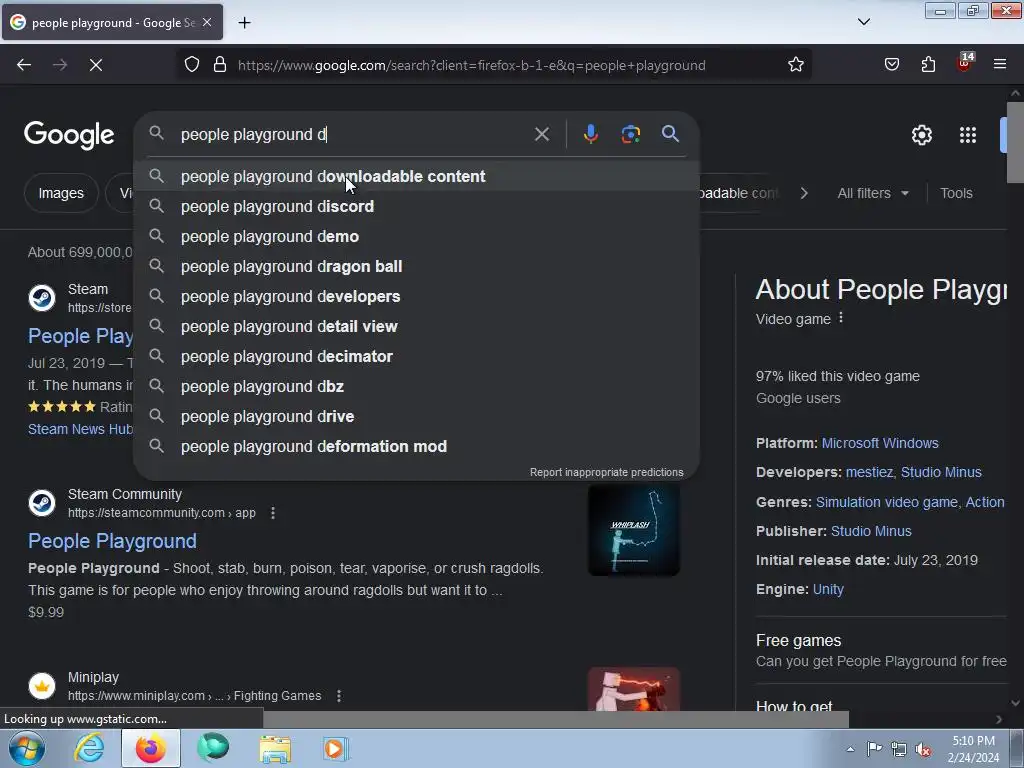Open the list all tabs chevron
1024x768 pixels.
coord(863,22)
